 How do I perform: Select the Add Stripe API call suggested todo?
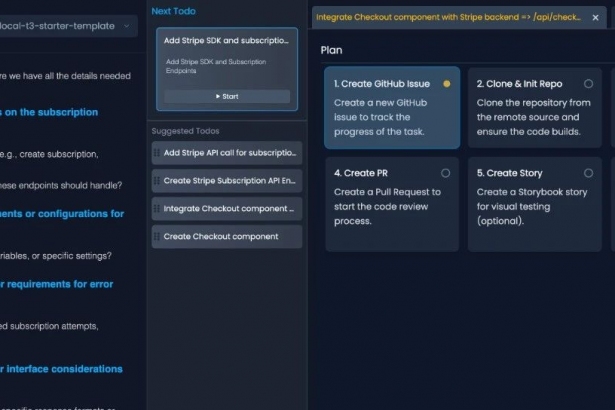click(x=227, y=153)
